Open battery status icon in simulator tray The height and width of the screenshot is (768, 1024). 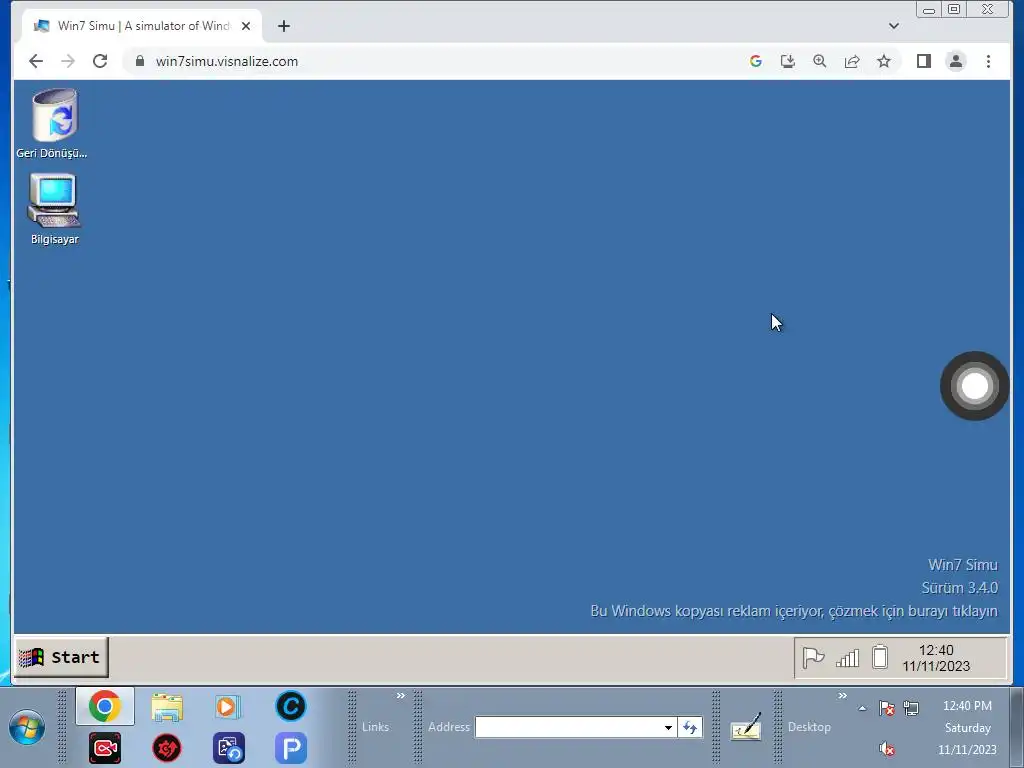(880, 657)
